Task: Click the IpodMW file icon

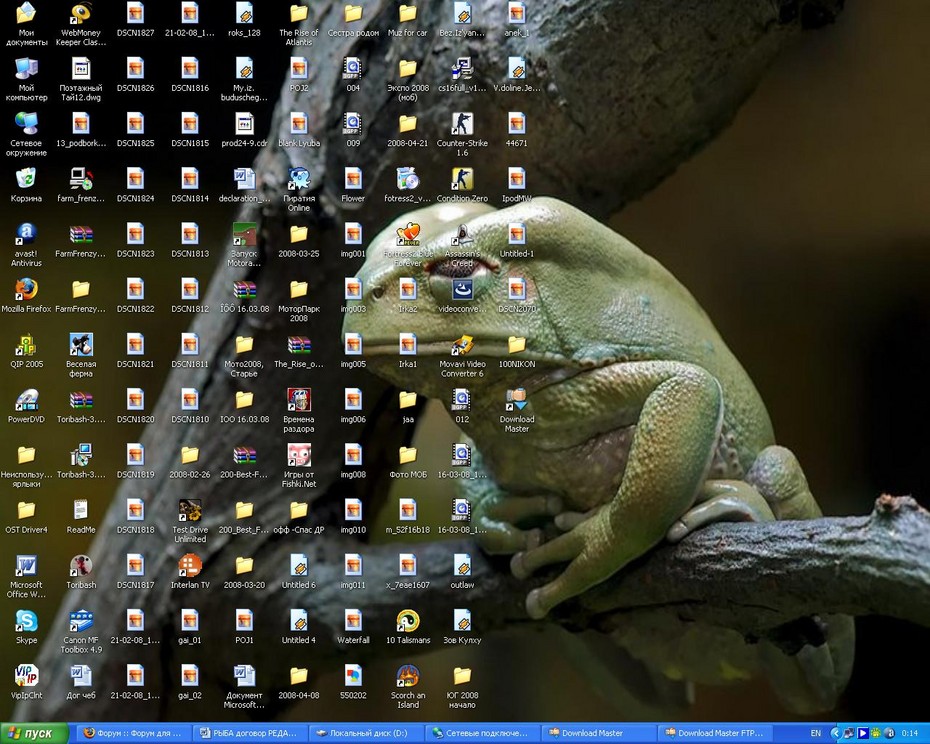Action: pyautogui.click(x=517, y=185)
